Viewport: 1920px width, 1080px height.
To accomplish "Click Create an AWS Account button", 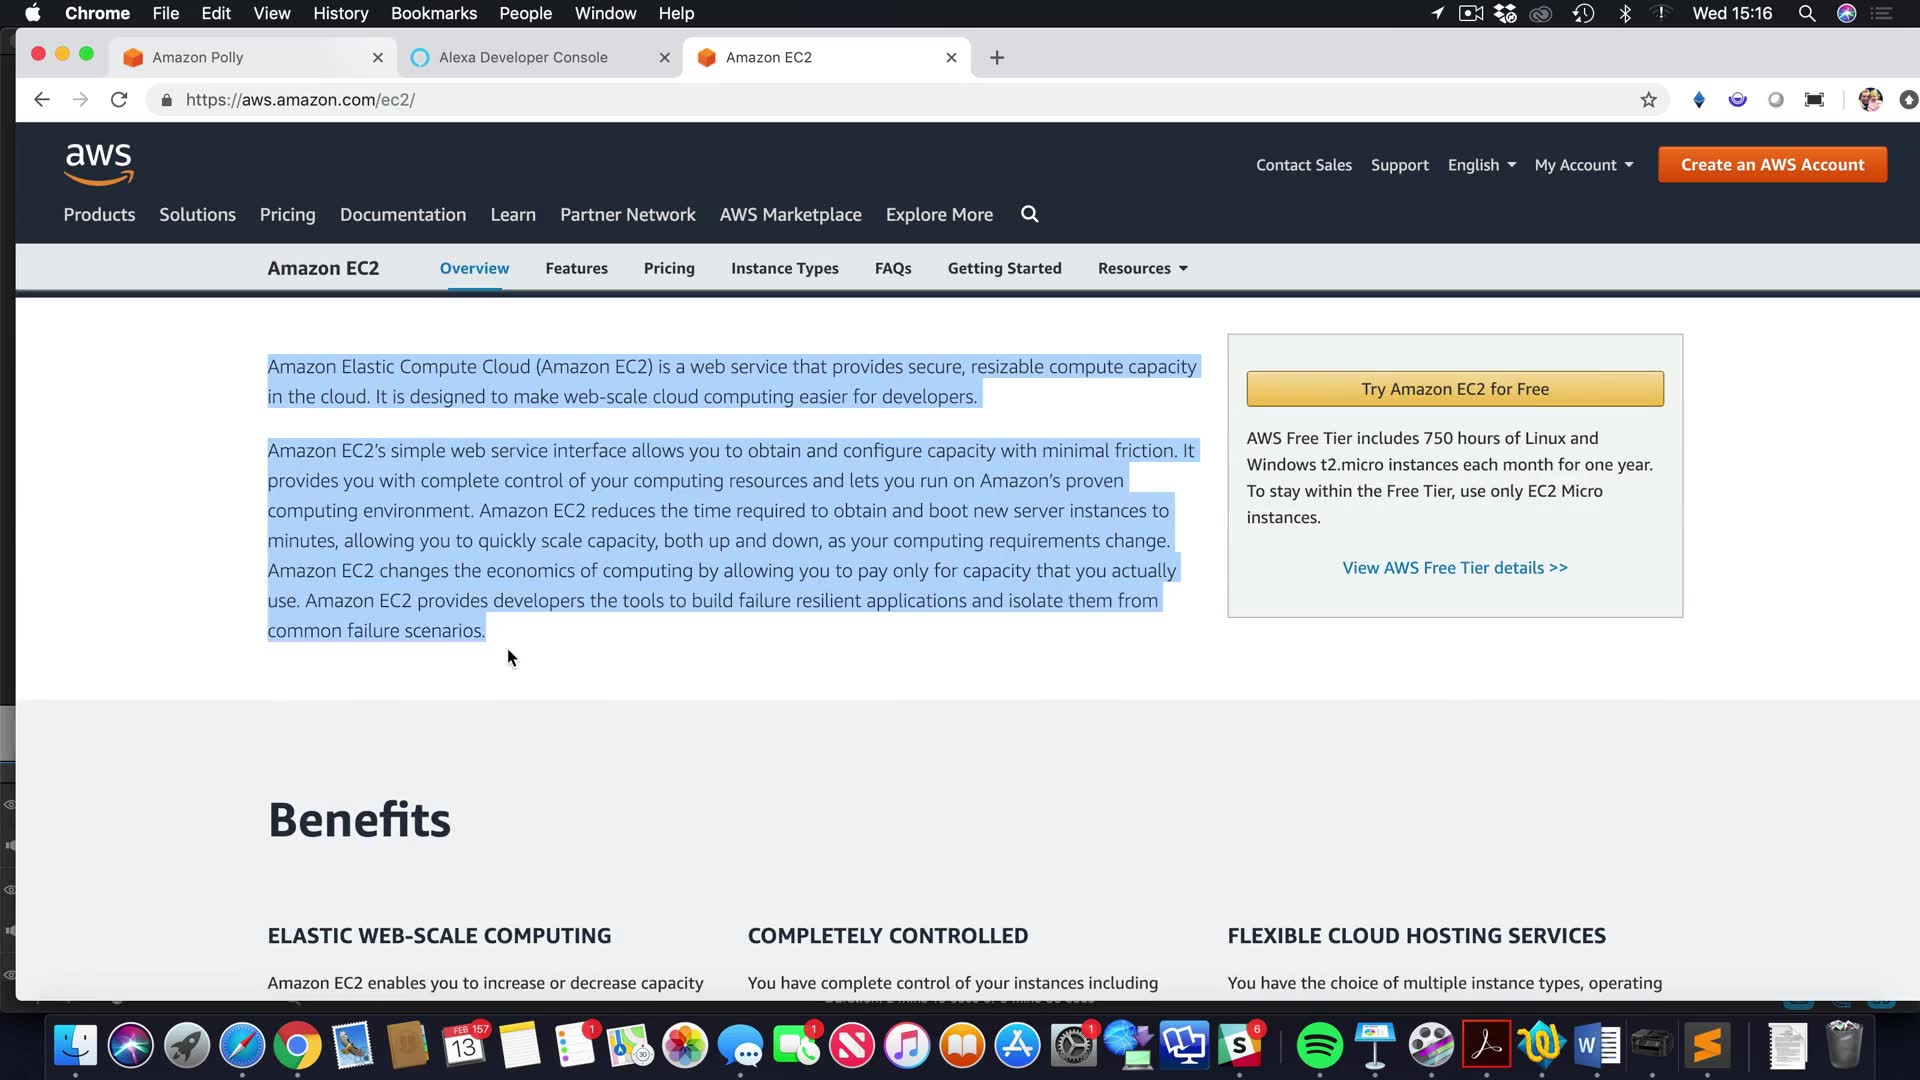I will [x=1771, y=165].
